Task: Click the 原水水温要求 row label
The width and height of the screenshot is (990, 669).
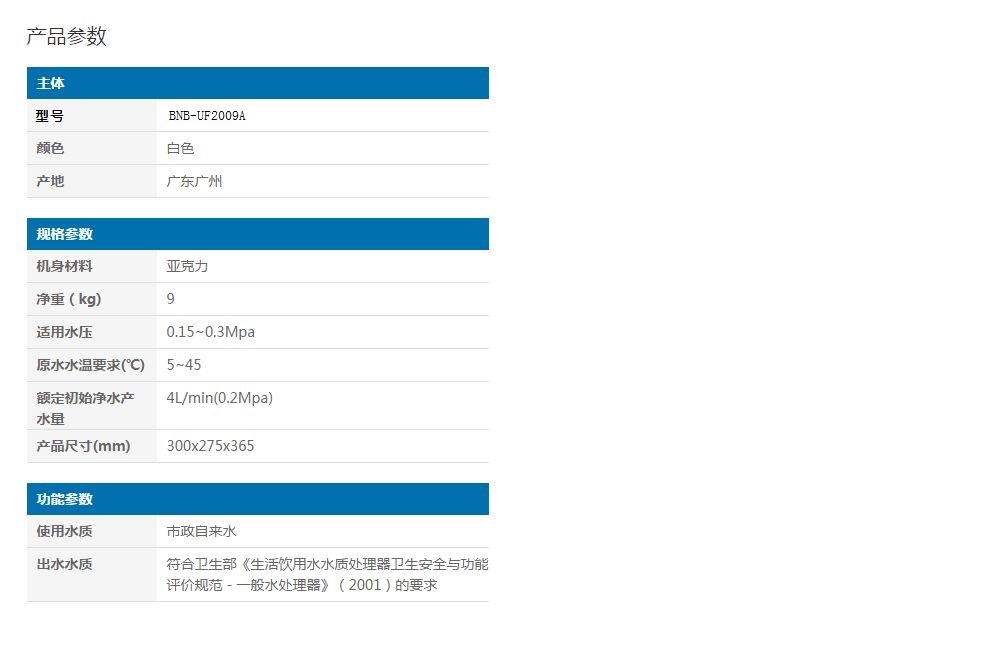Action: click(91, 365)
